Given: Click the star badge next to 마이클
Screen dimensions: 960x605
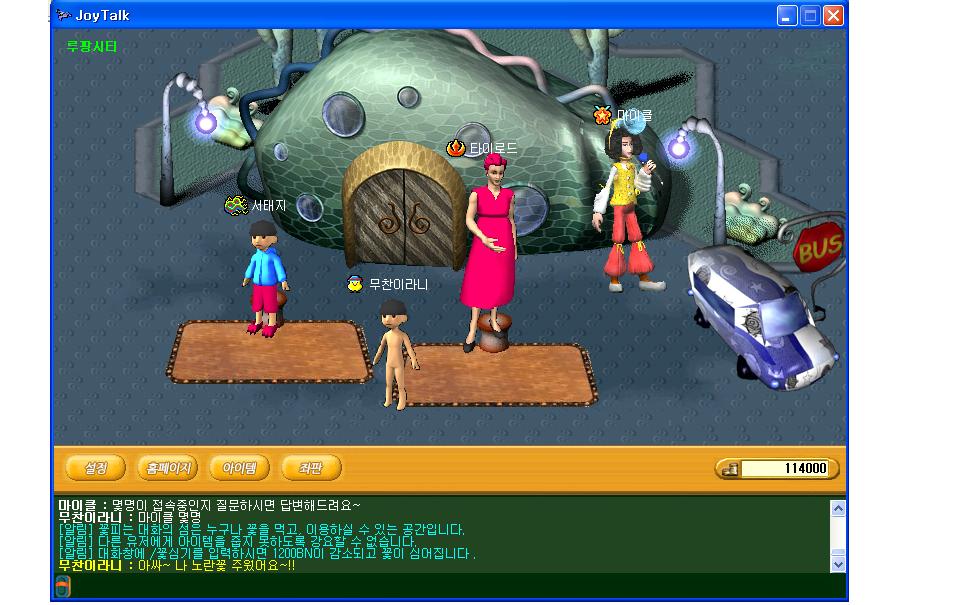Looking at the screenshot, I should 602,116.
